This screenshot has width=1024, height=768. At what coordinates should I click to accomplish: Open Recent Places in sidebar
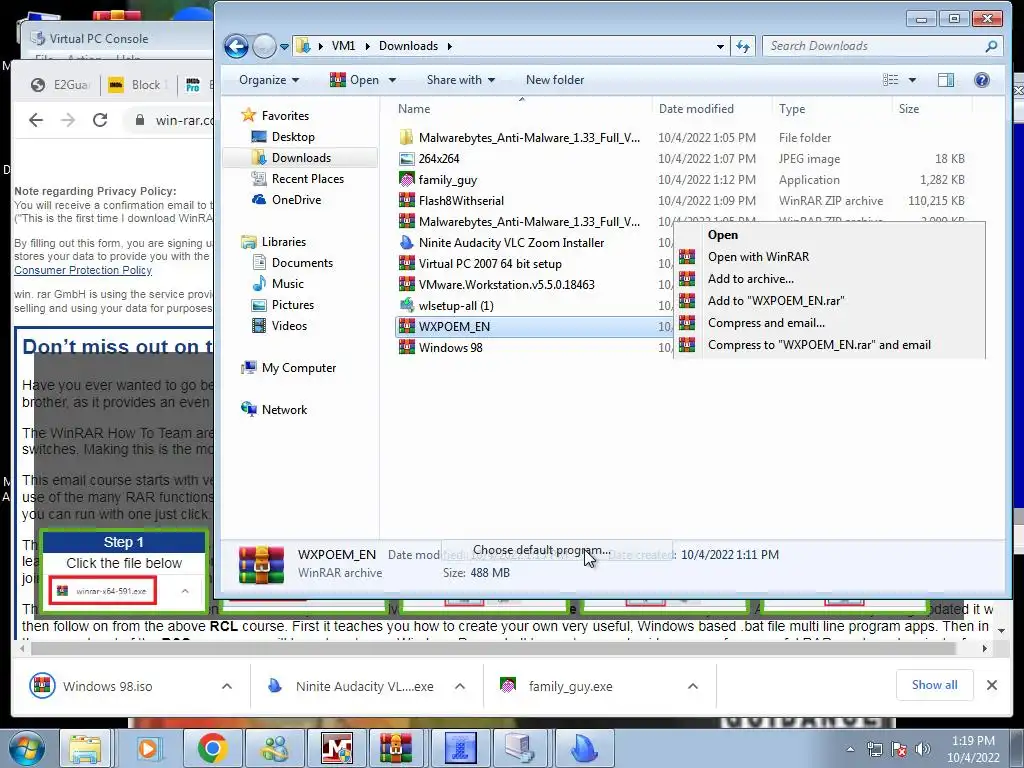308,178
